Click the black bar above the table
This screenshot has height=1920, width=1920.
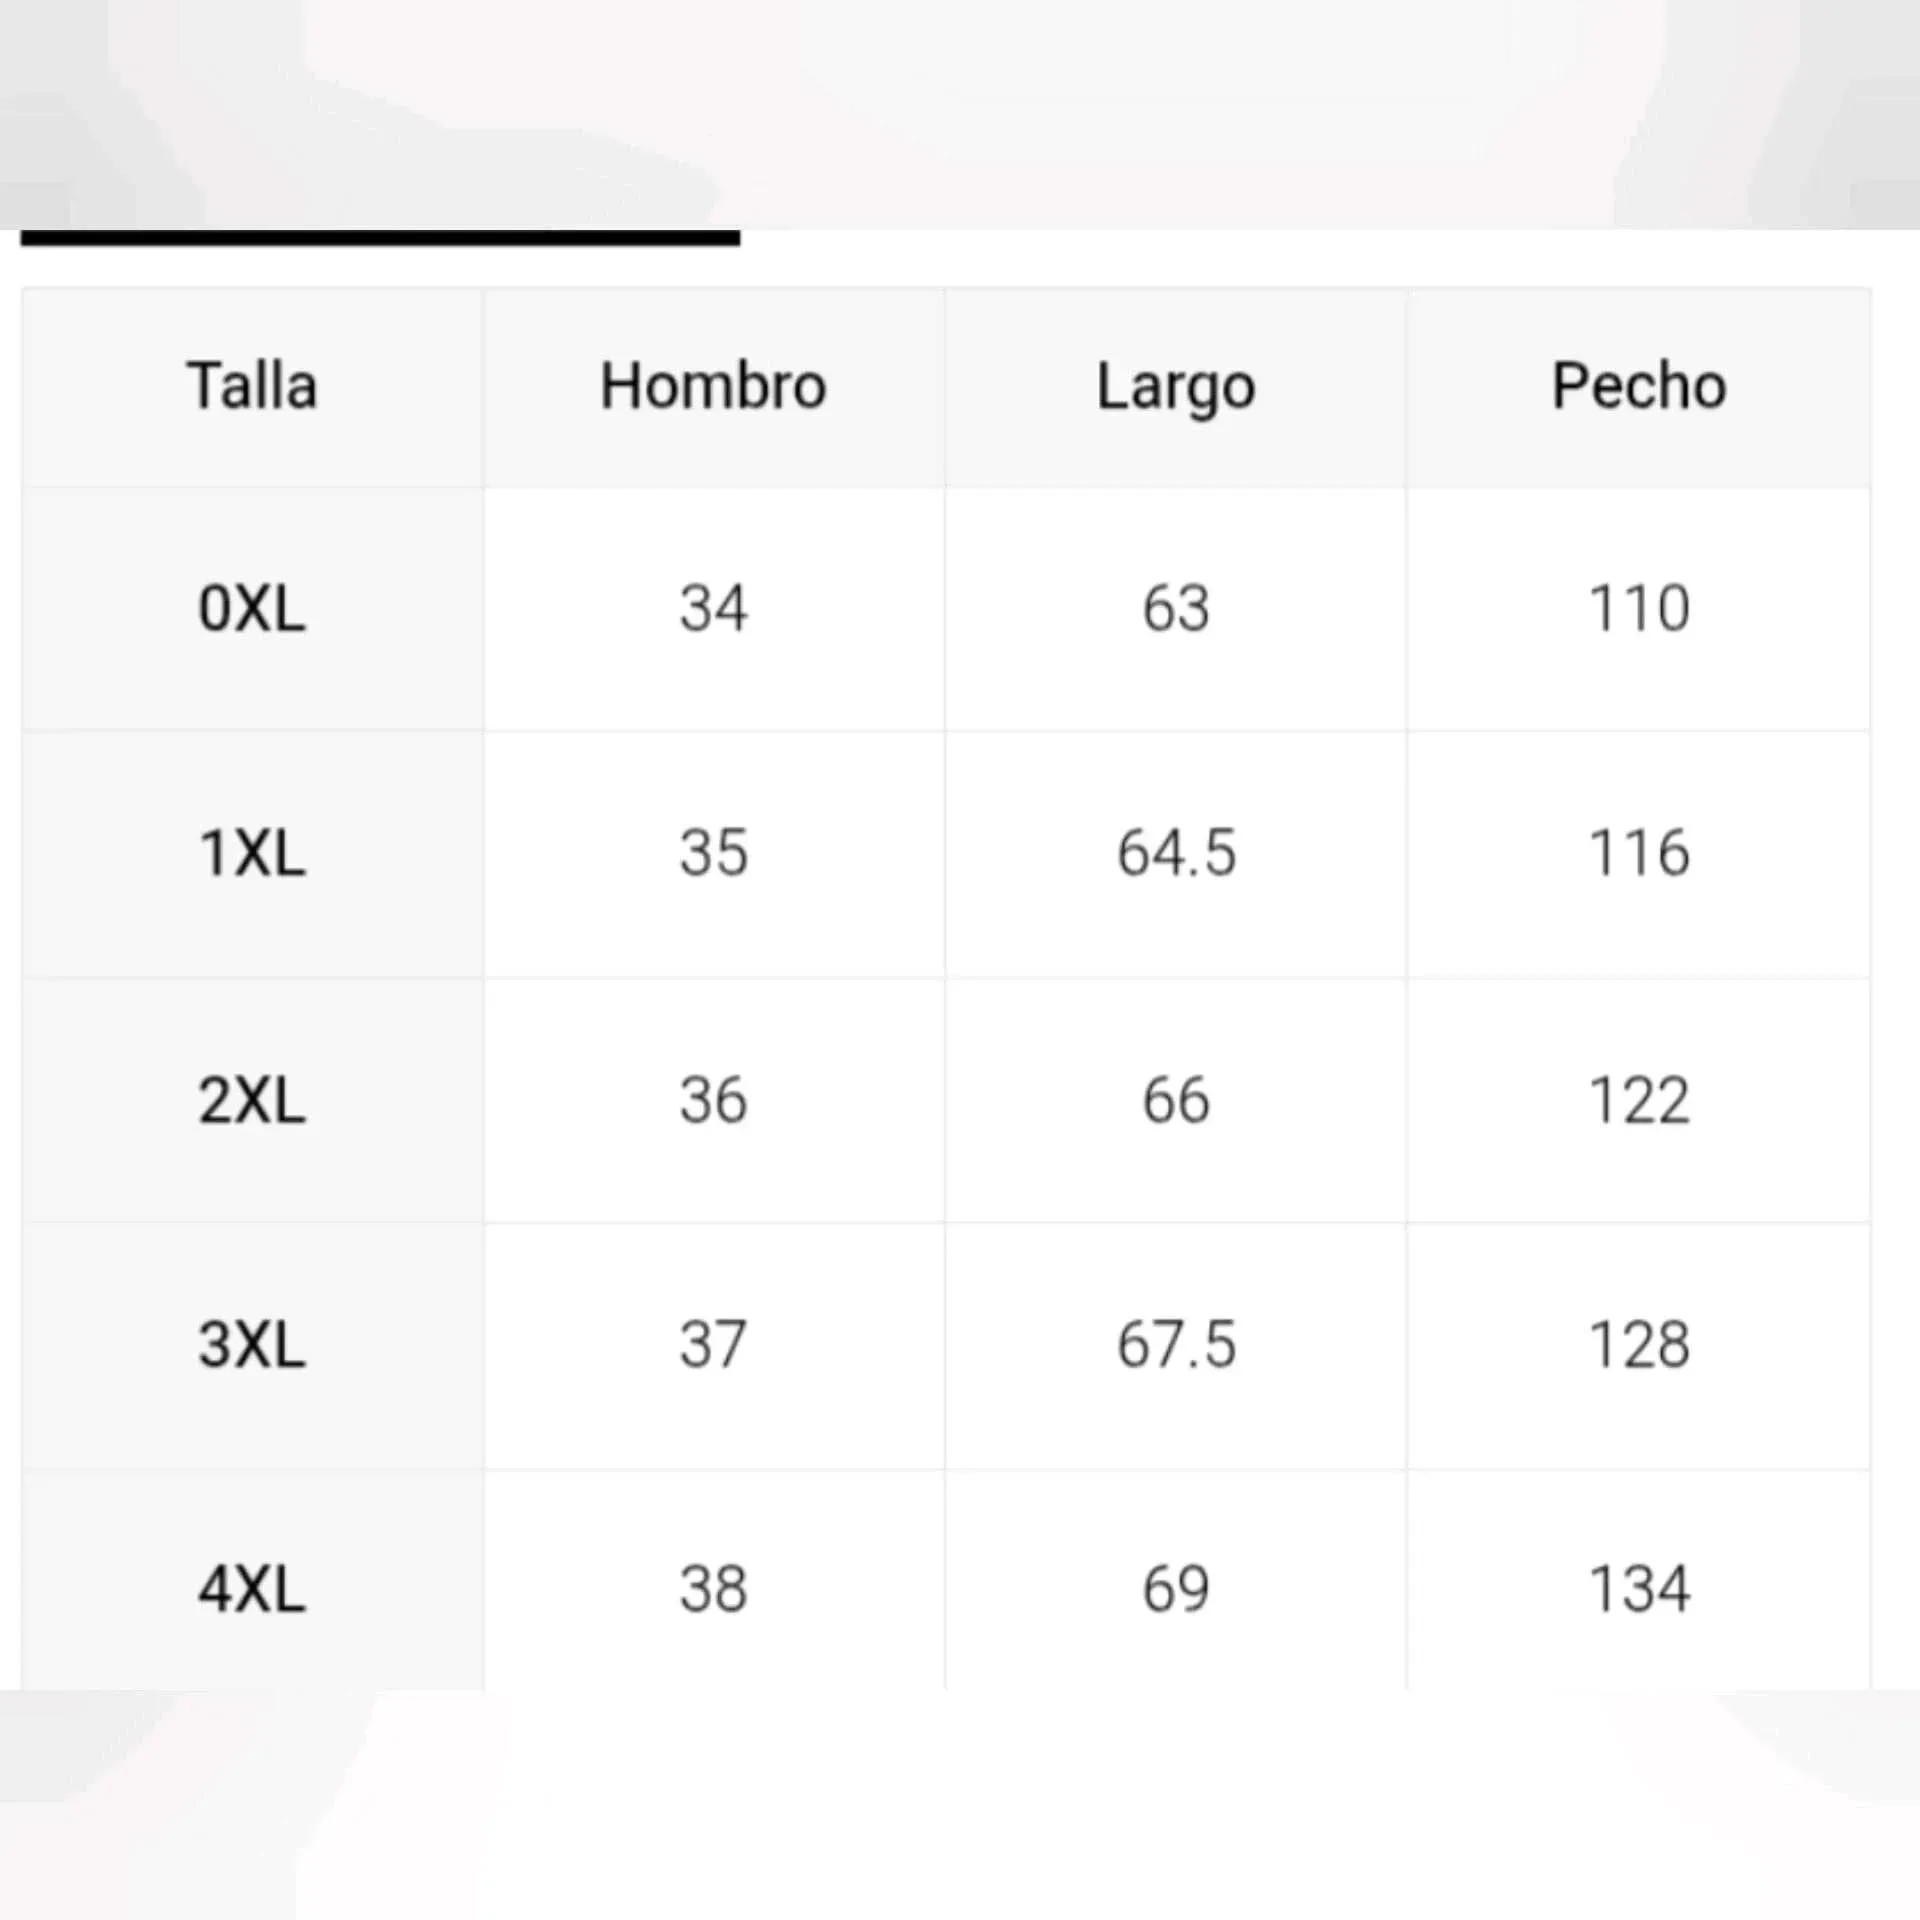pos(380,238)
